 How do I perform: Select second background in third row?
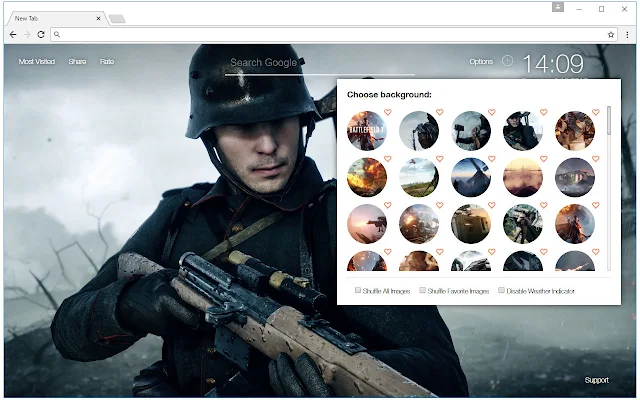[x=419, y=224]
